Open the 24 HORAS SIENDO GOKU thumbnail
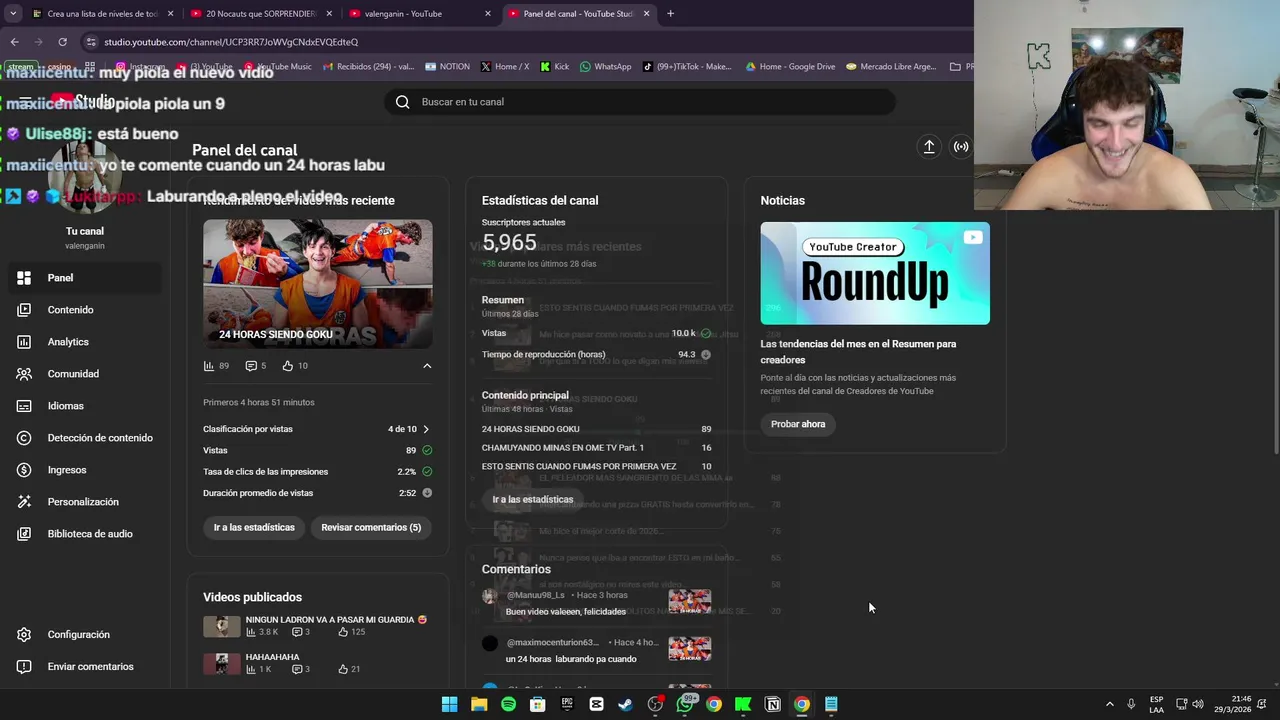Screen dimensions: 1280x720 (318, 283)
